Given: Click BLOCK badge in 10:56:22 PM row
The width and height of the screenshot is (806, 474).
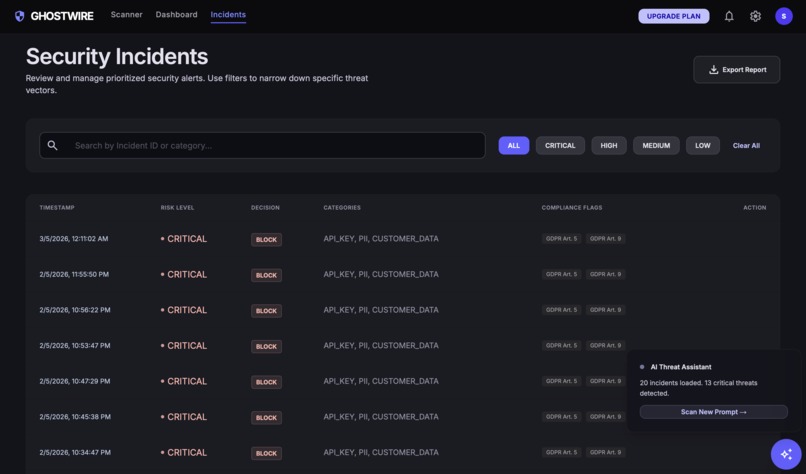Looking at the screenshot, I should tap(266, 311).
